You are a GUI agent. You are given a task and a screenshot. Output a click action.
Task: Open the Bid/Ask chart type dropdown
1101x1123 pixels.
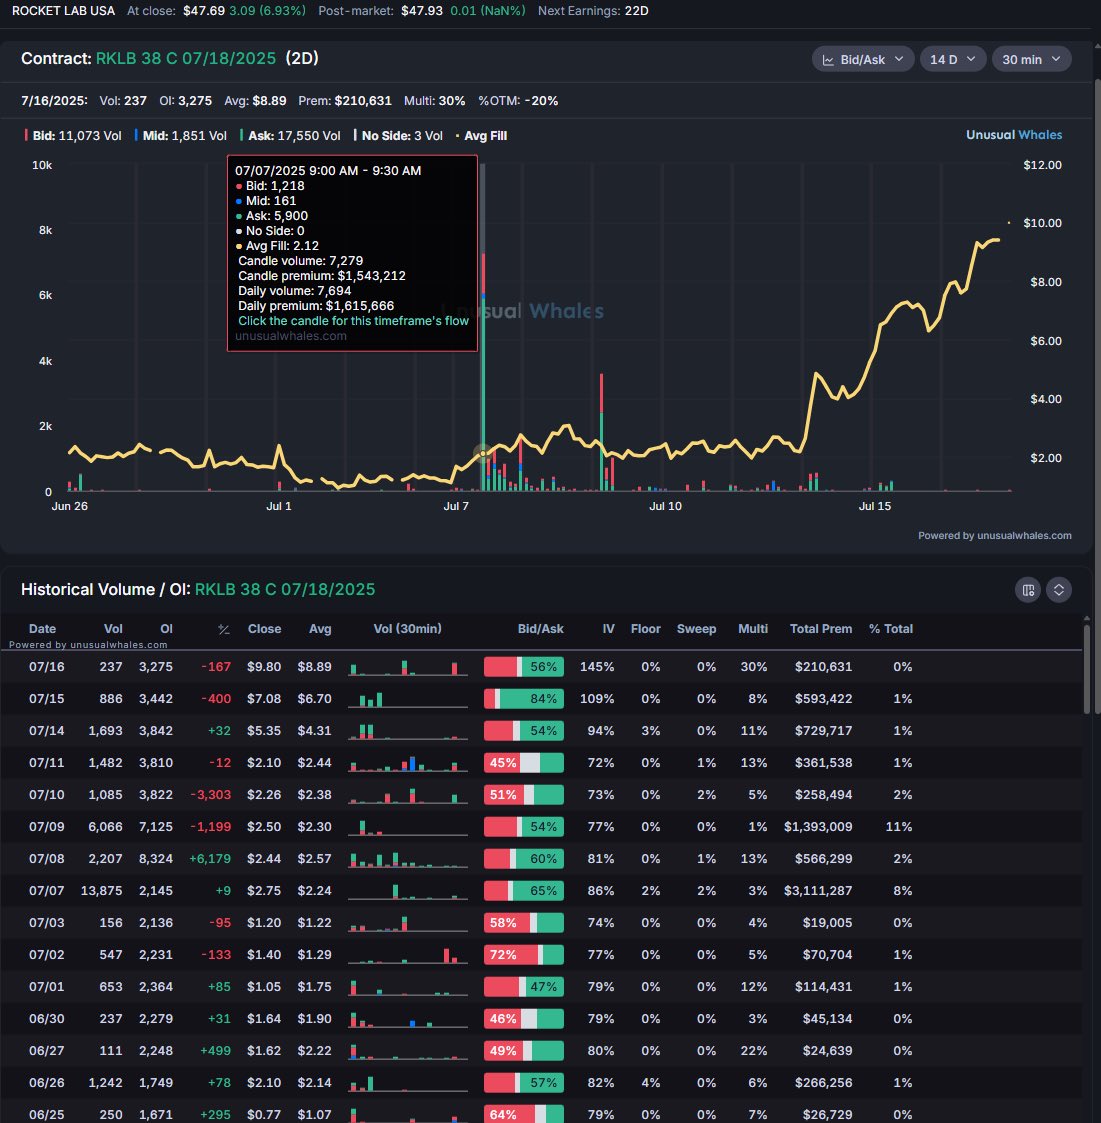click(862, 59)
